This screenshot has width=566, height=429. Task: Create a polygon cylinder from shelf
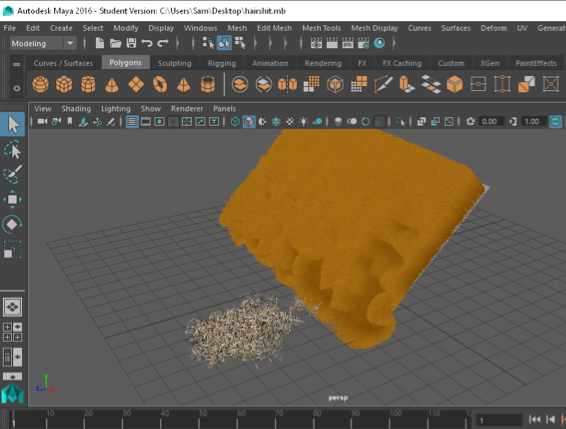tap(88, 84)
